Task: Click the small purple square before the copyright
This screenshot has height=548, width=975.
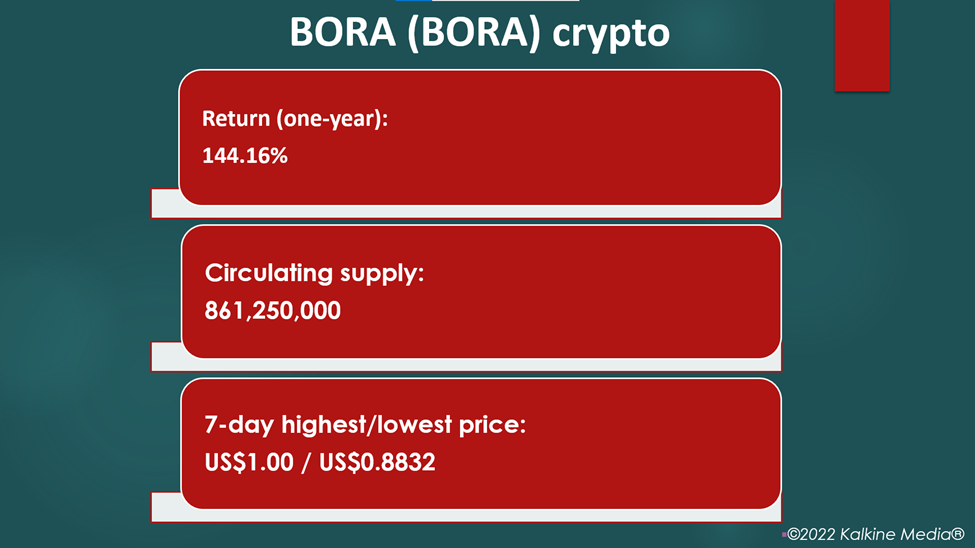Action: (x=784, y=534)
